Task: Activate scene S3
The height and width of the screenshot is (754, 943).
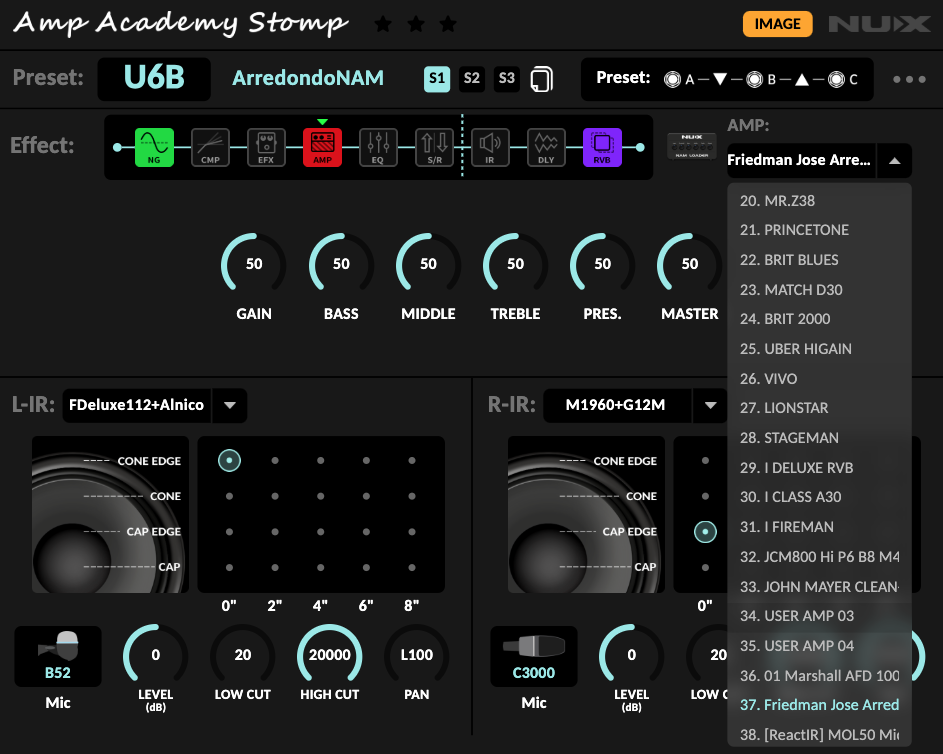Action: coord(506,79)
